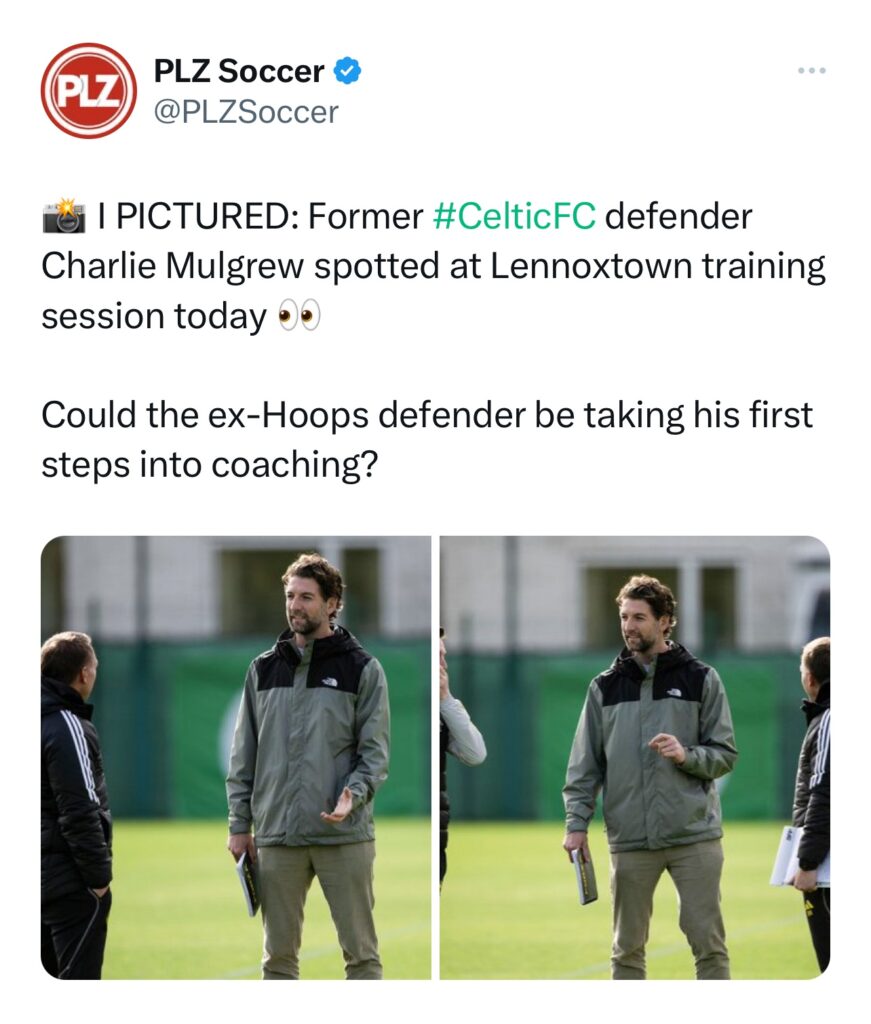Click the jacket chest logo in right photo

tap(674, 693)
